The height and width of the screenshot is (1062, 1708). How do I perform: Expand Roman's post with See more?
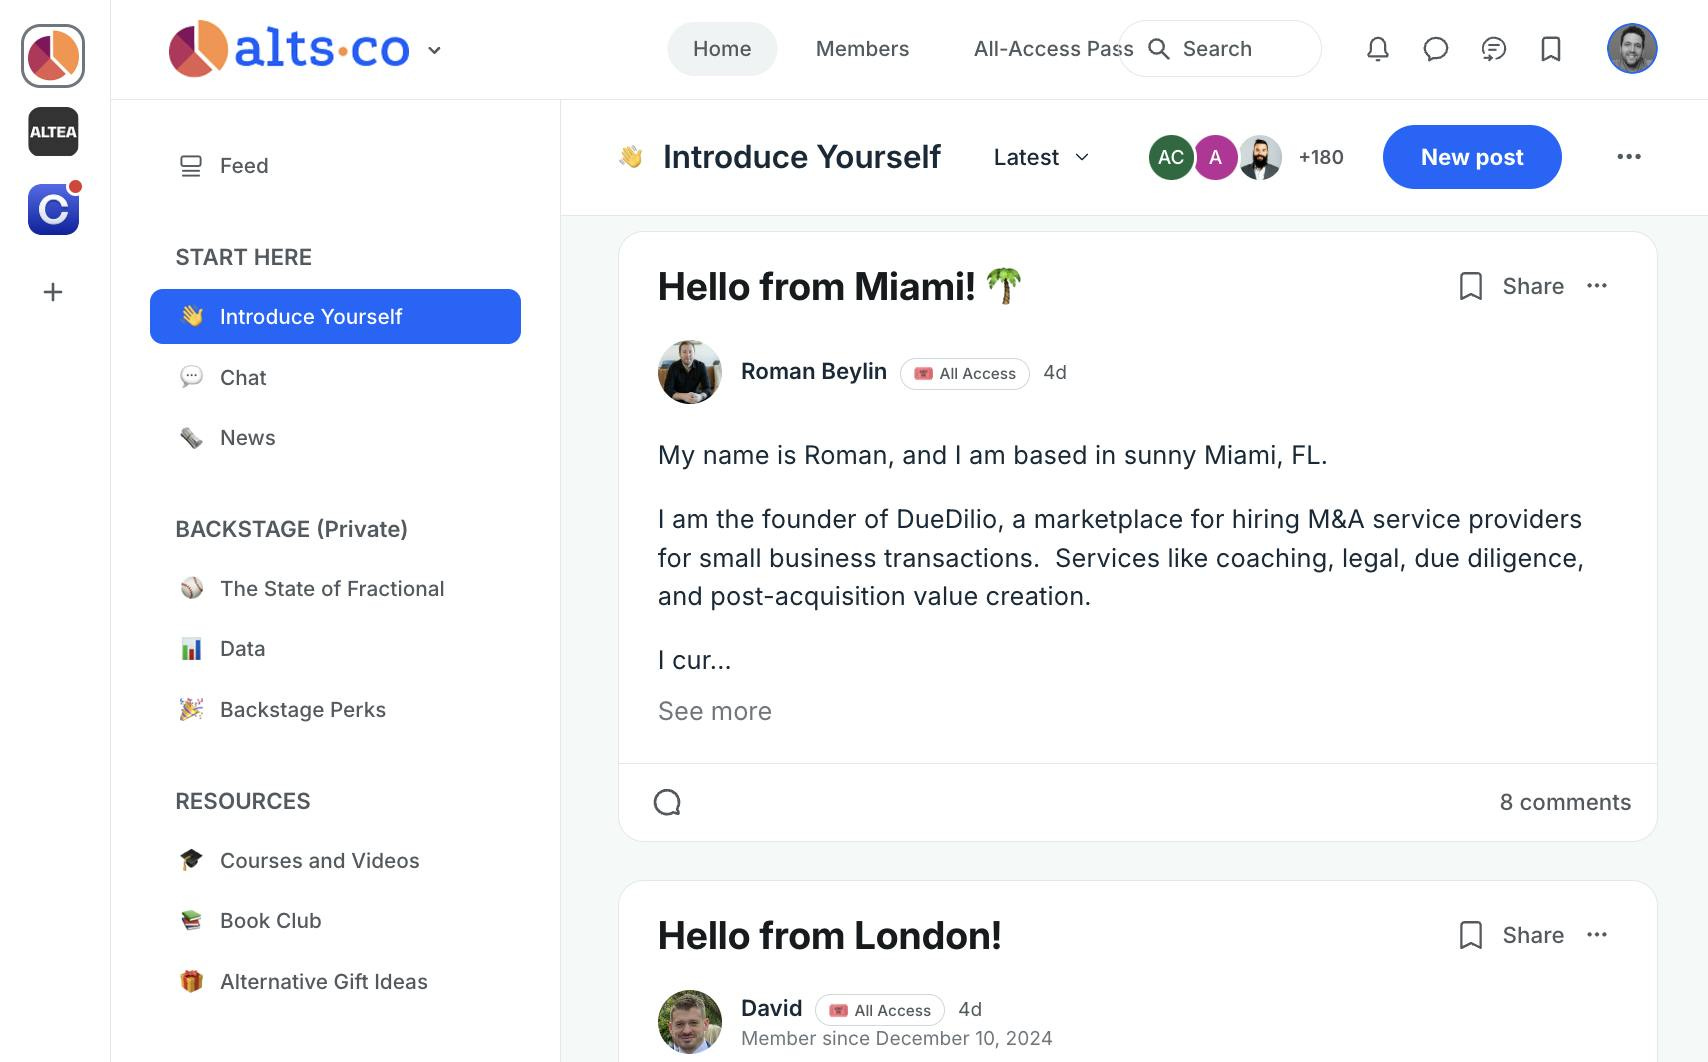click(x=714, y=711)
